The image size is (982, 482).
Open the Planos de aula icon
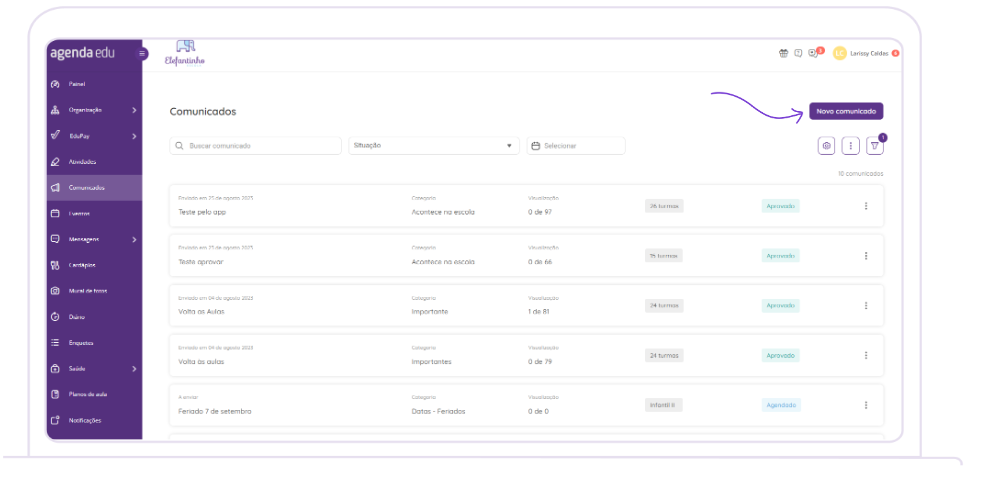[55, 394]
